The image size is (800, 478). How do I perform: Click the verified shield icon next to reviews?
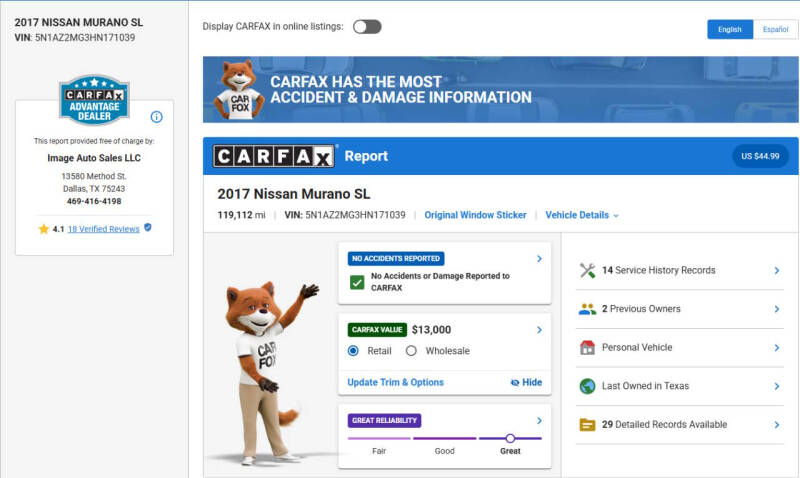[x=147, y=228]
